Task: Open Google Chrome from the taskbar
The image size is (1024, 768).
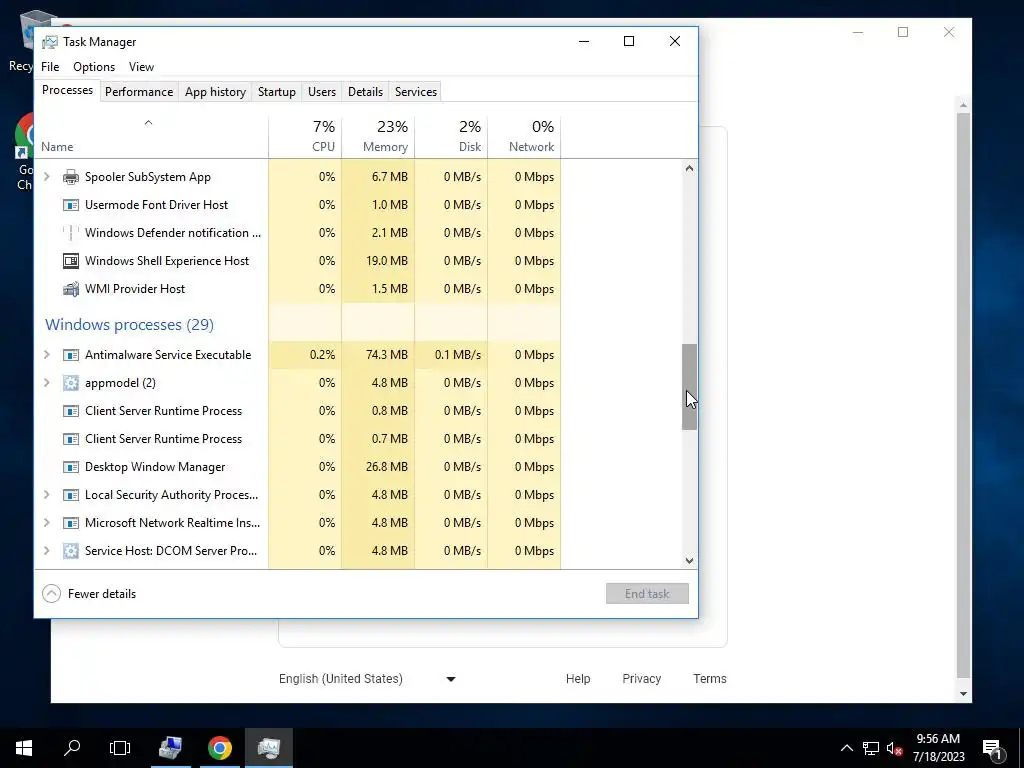Action: [x=219, y=748]
